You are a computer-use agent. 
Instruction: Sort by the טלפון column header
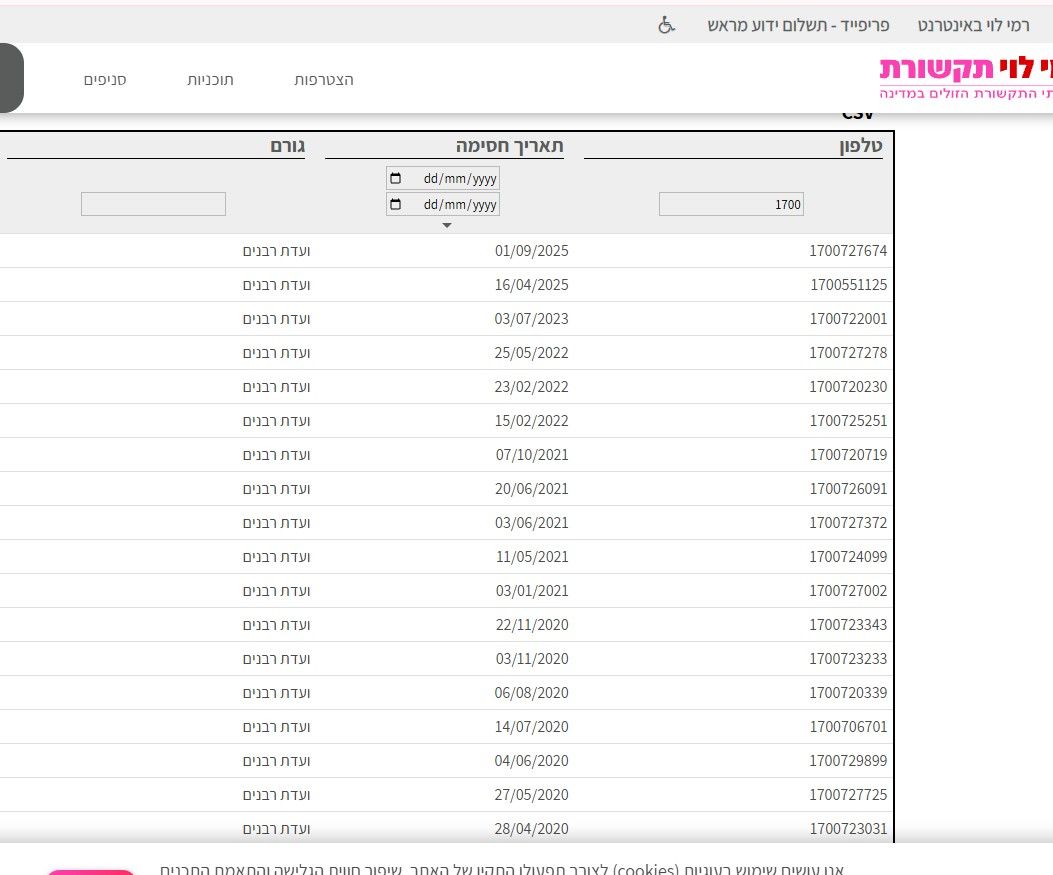pyautogui.click(x=861, y=146)
